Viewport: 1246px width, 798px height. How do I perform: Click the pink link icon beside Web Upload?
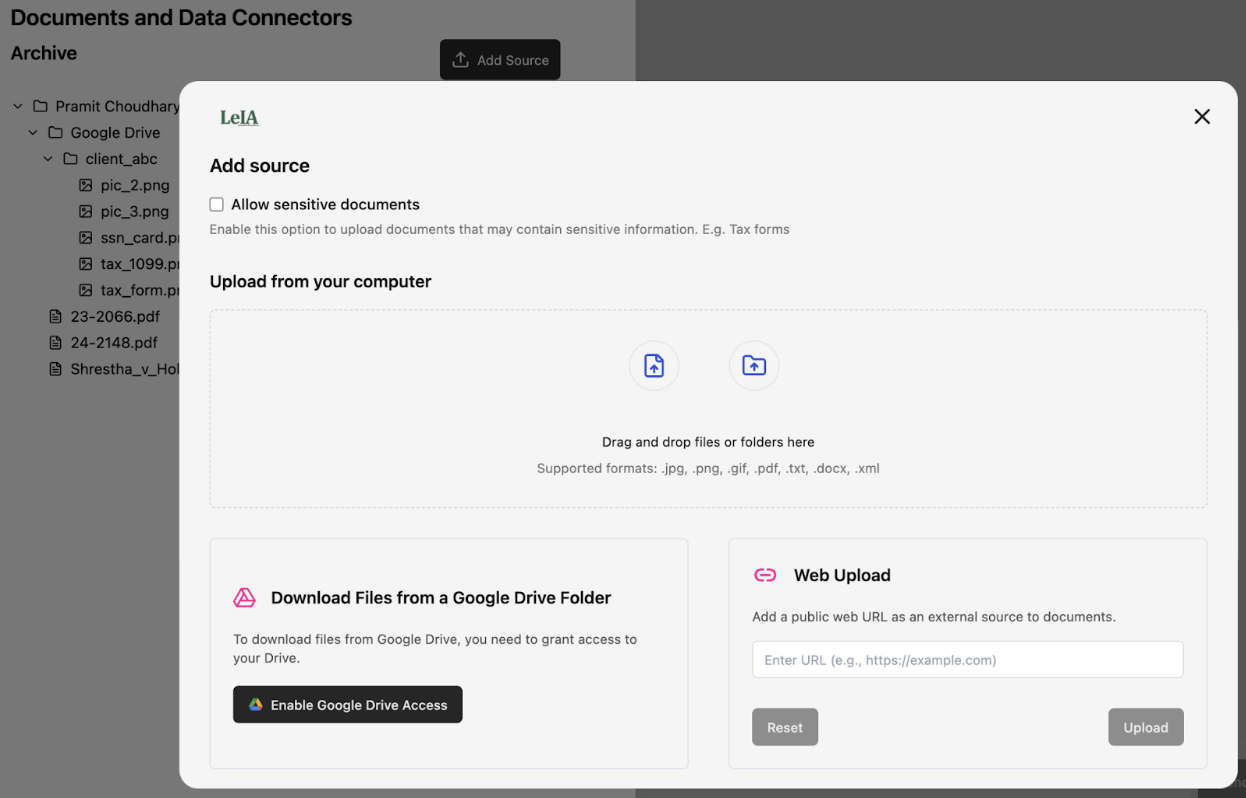765,575
